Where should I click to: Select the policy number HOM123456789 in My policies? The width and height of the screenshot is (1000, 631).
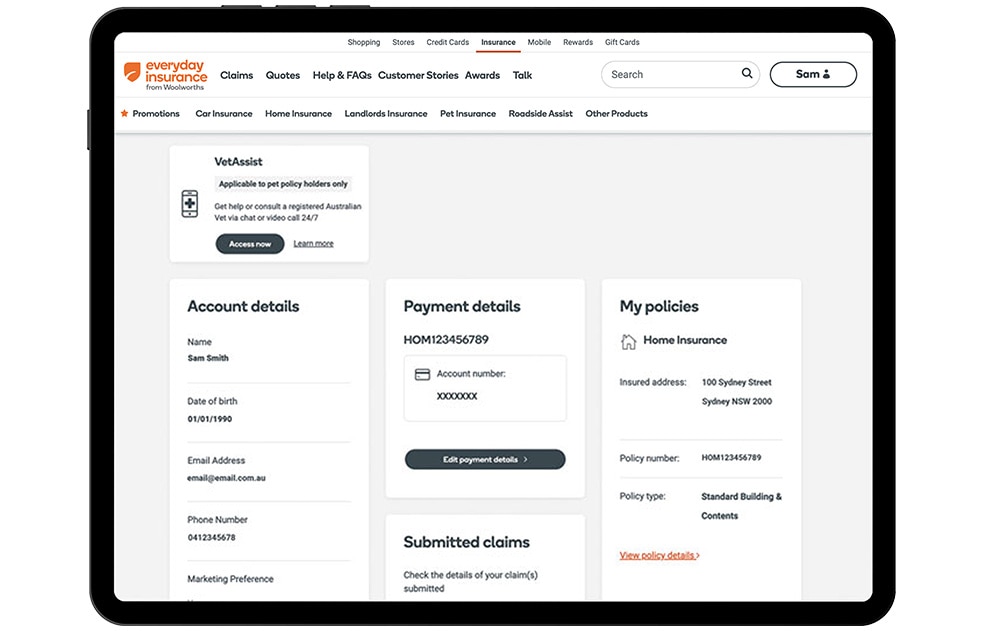731,457
